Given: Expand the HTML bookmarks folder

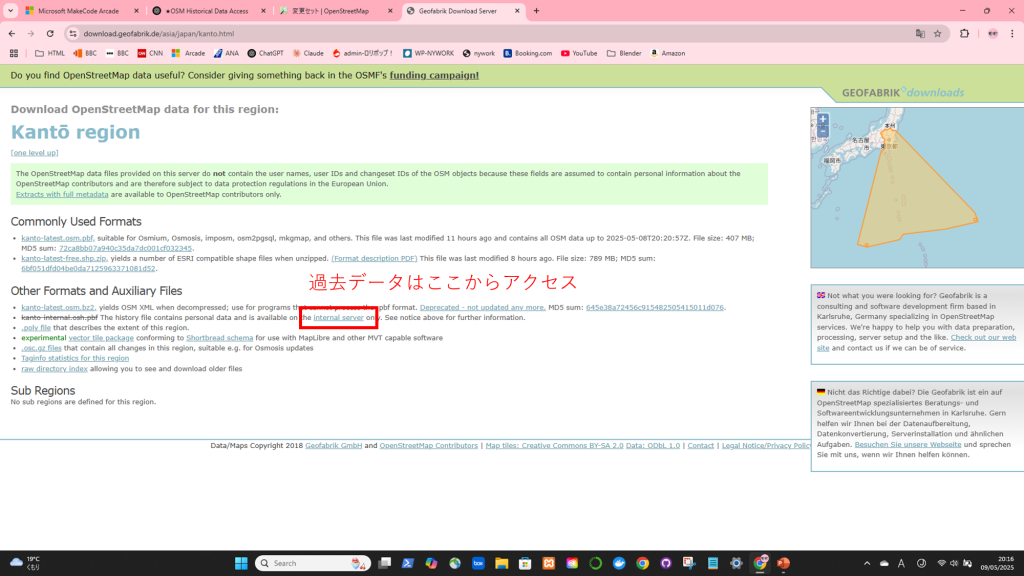Looking at the screenshot, I should pos(49,53).
